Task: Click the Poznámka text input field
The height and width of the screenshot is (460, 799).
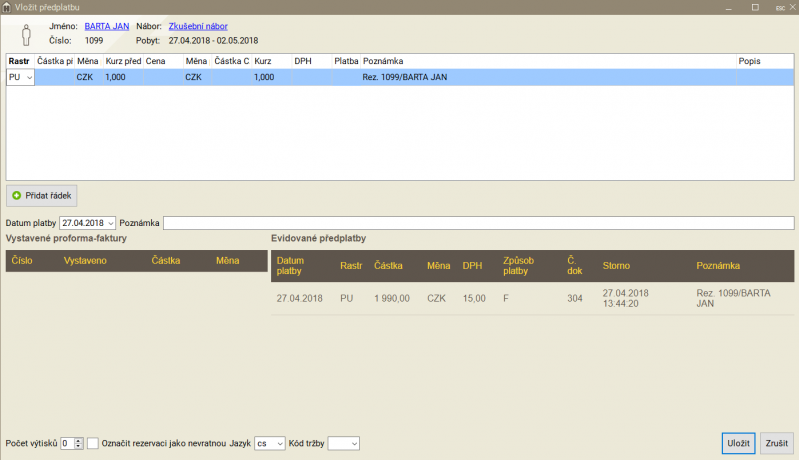Action: pyautogui.click(x=478, y=223)
